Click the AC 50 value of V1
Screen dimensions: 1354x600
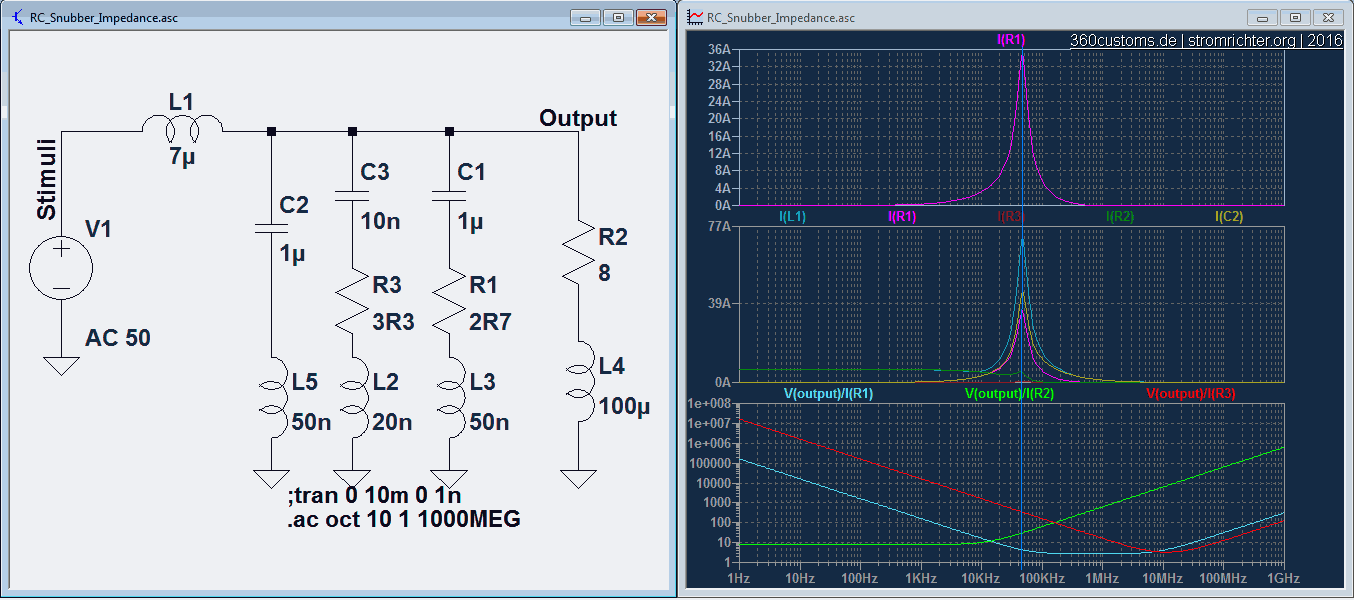click(118, 338)
